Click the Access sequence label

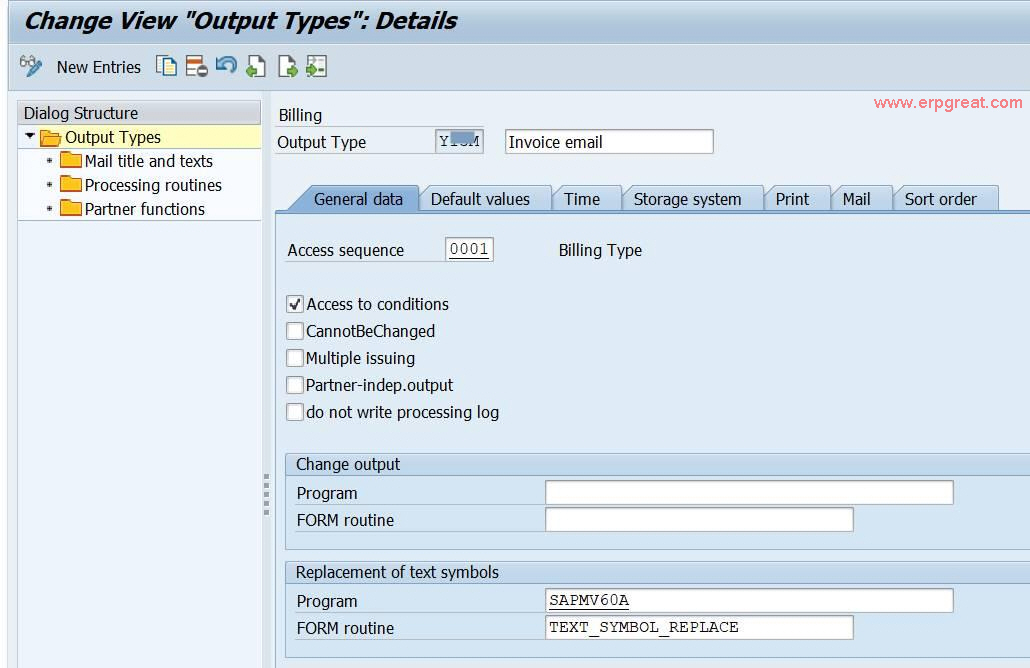click(x=346, y=250)
